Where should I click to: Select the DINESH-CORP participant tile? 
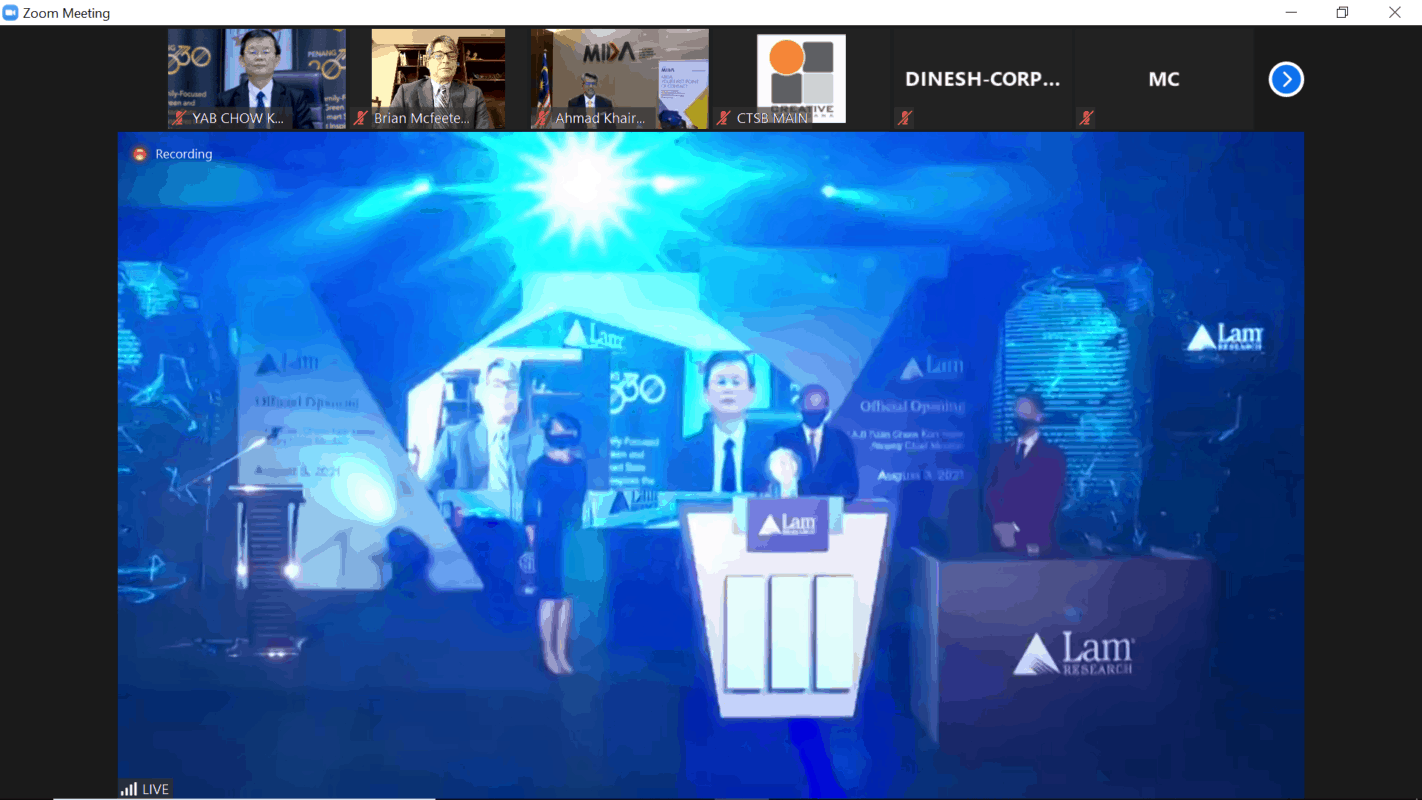coord(981,79)
